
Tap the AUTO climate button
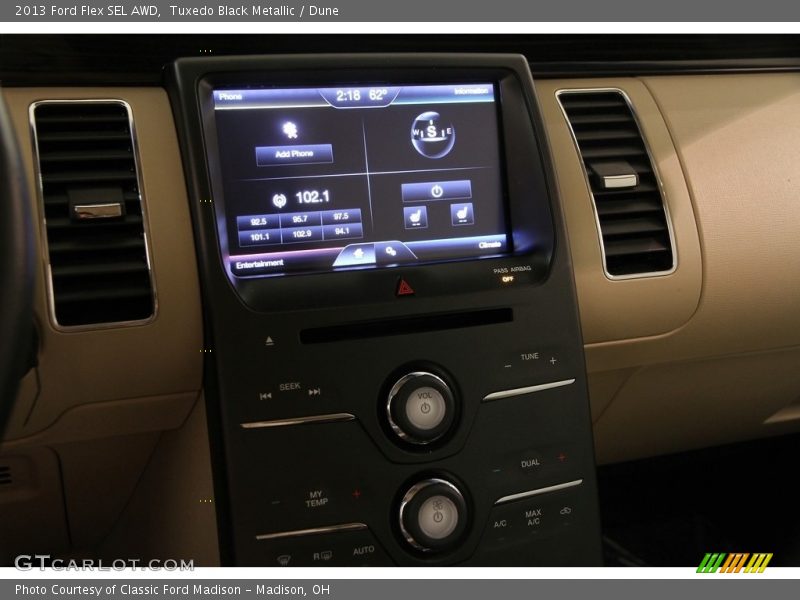tap(363, 550)
